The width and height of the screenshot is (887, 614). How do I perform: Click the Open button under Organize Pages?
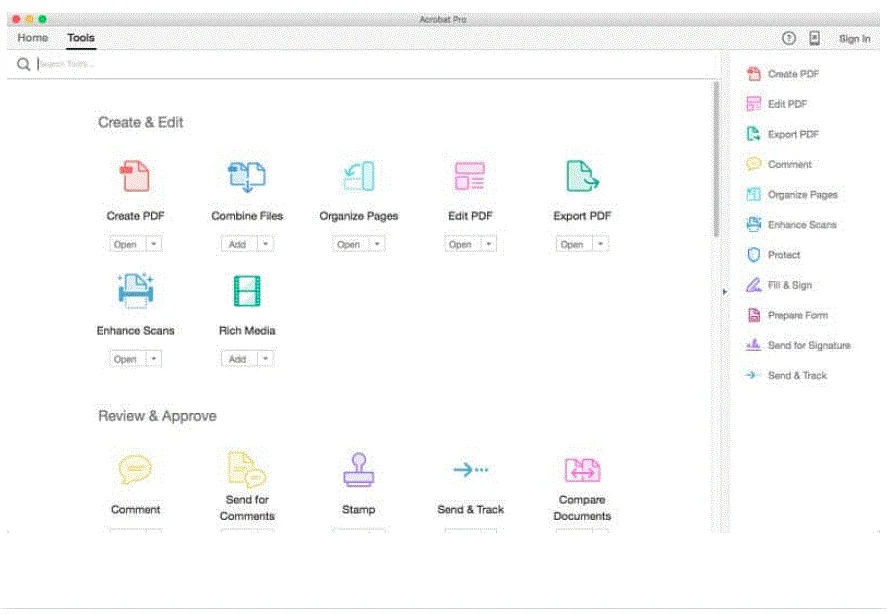click(351, 244)
